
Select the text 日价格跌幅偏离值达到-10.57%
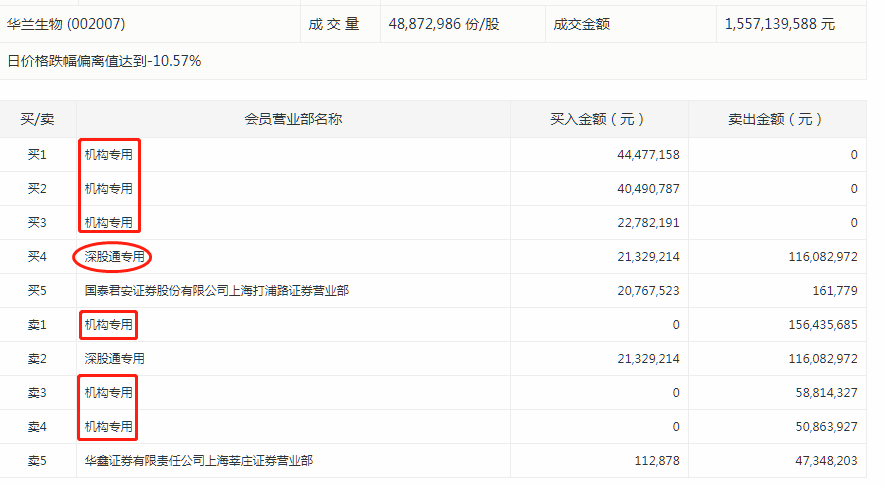[x=104, y=61]
